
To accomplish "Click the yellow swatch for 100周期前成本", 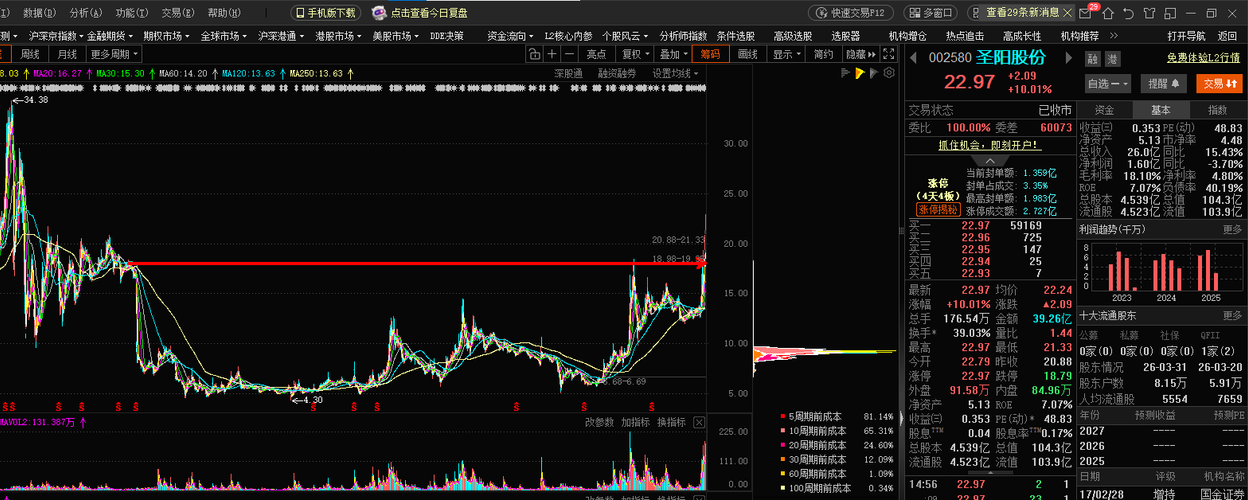I will pos(781,488).
